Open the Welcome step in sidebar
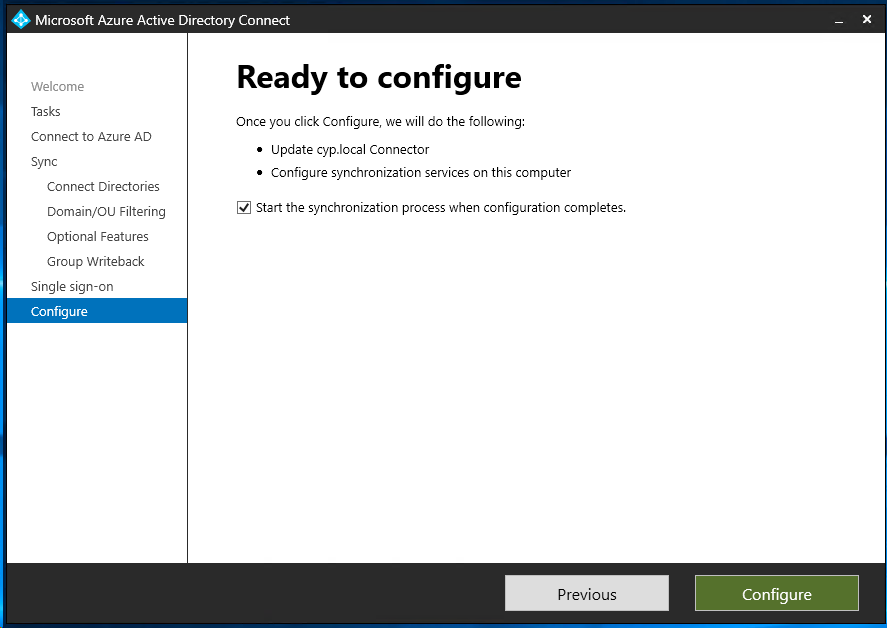The image size is (887, 628). click(58, 87)
